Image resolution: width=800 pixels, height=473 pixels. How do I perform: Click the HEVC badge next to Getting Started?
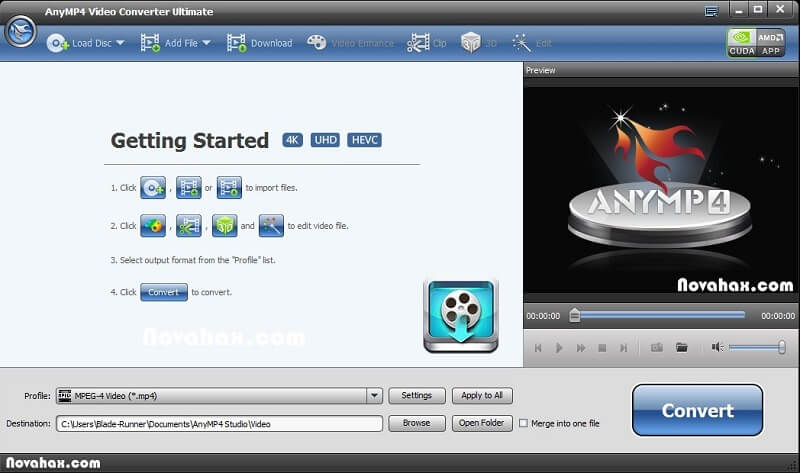pos(364,140)
